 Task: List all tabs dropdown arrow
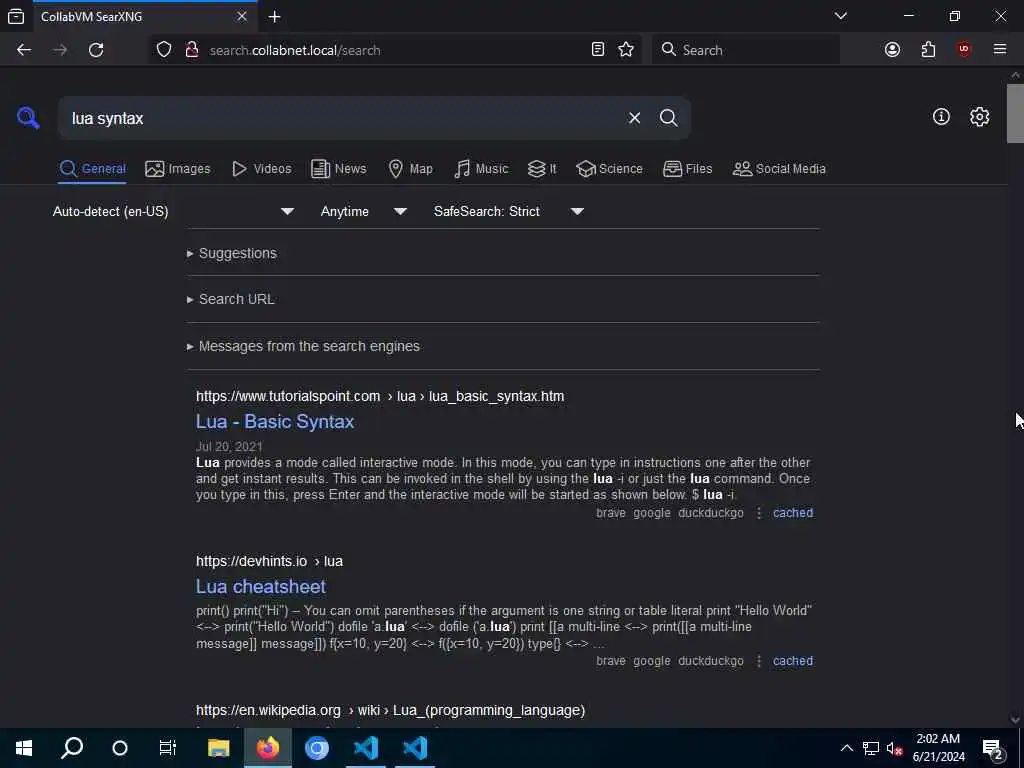(x=840, y=16)
